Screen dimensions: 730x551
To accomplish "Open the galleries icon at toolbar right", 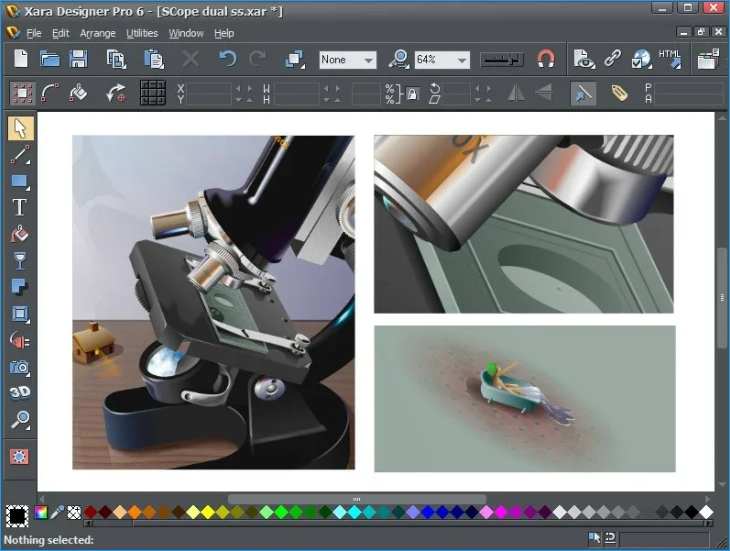I will pyautogui.click(x=708, y=59).
